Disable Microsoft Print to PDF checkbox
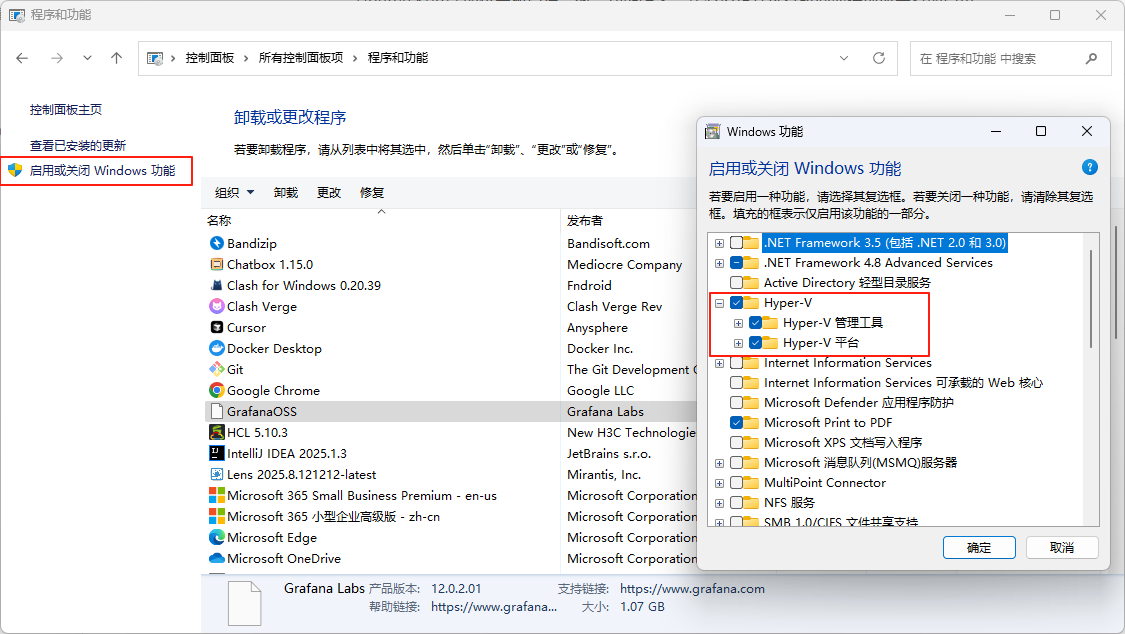 [x=737, y=423]
